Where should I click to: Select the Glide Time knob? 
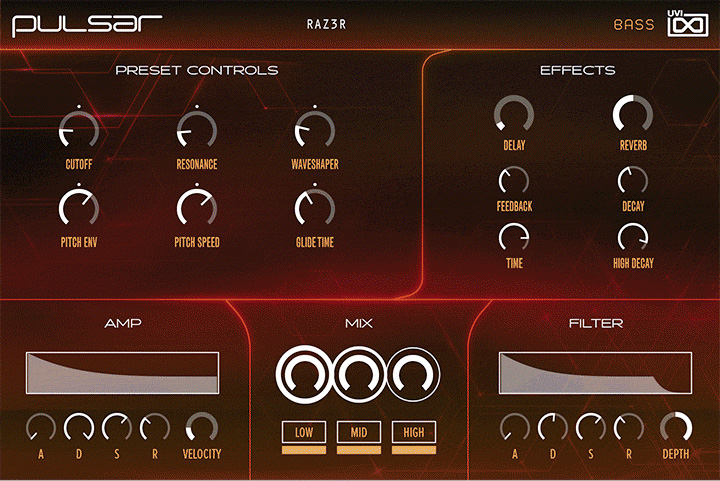(315, 208)
